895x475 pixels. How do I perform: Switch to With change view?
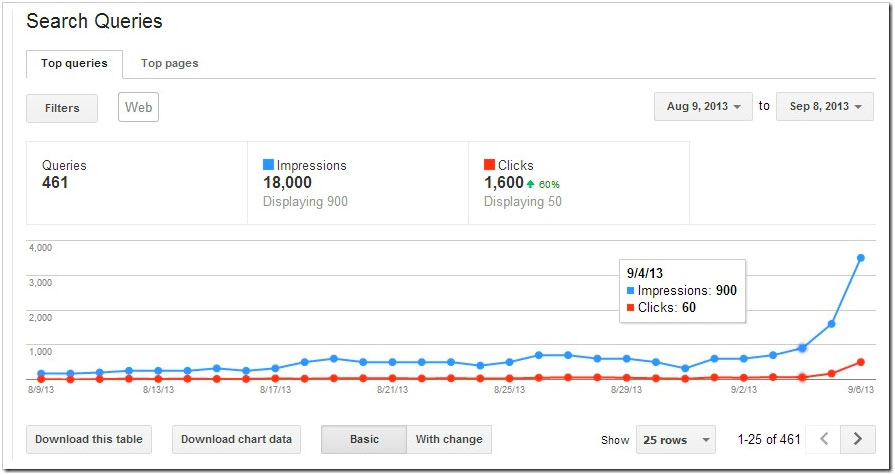(x=449, y=439)
